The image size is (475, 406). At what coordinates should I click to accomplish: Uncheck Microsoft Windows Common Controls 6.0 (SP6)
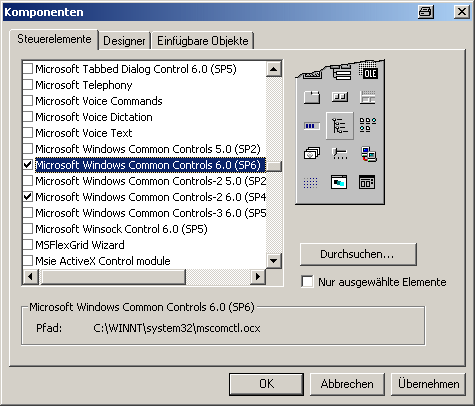(28, 165)
